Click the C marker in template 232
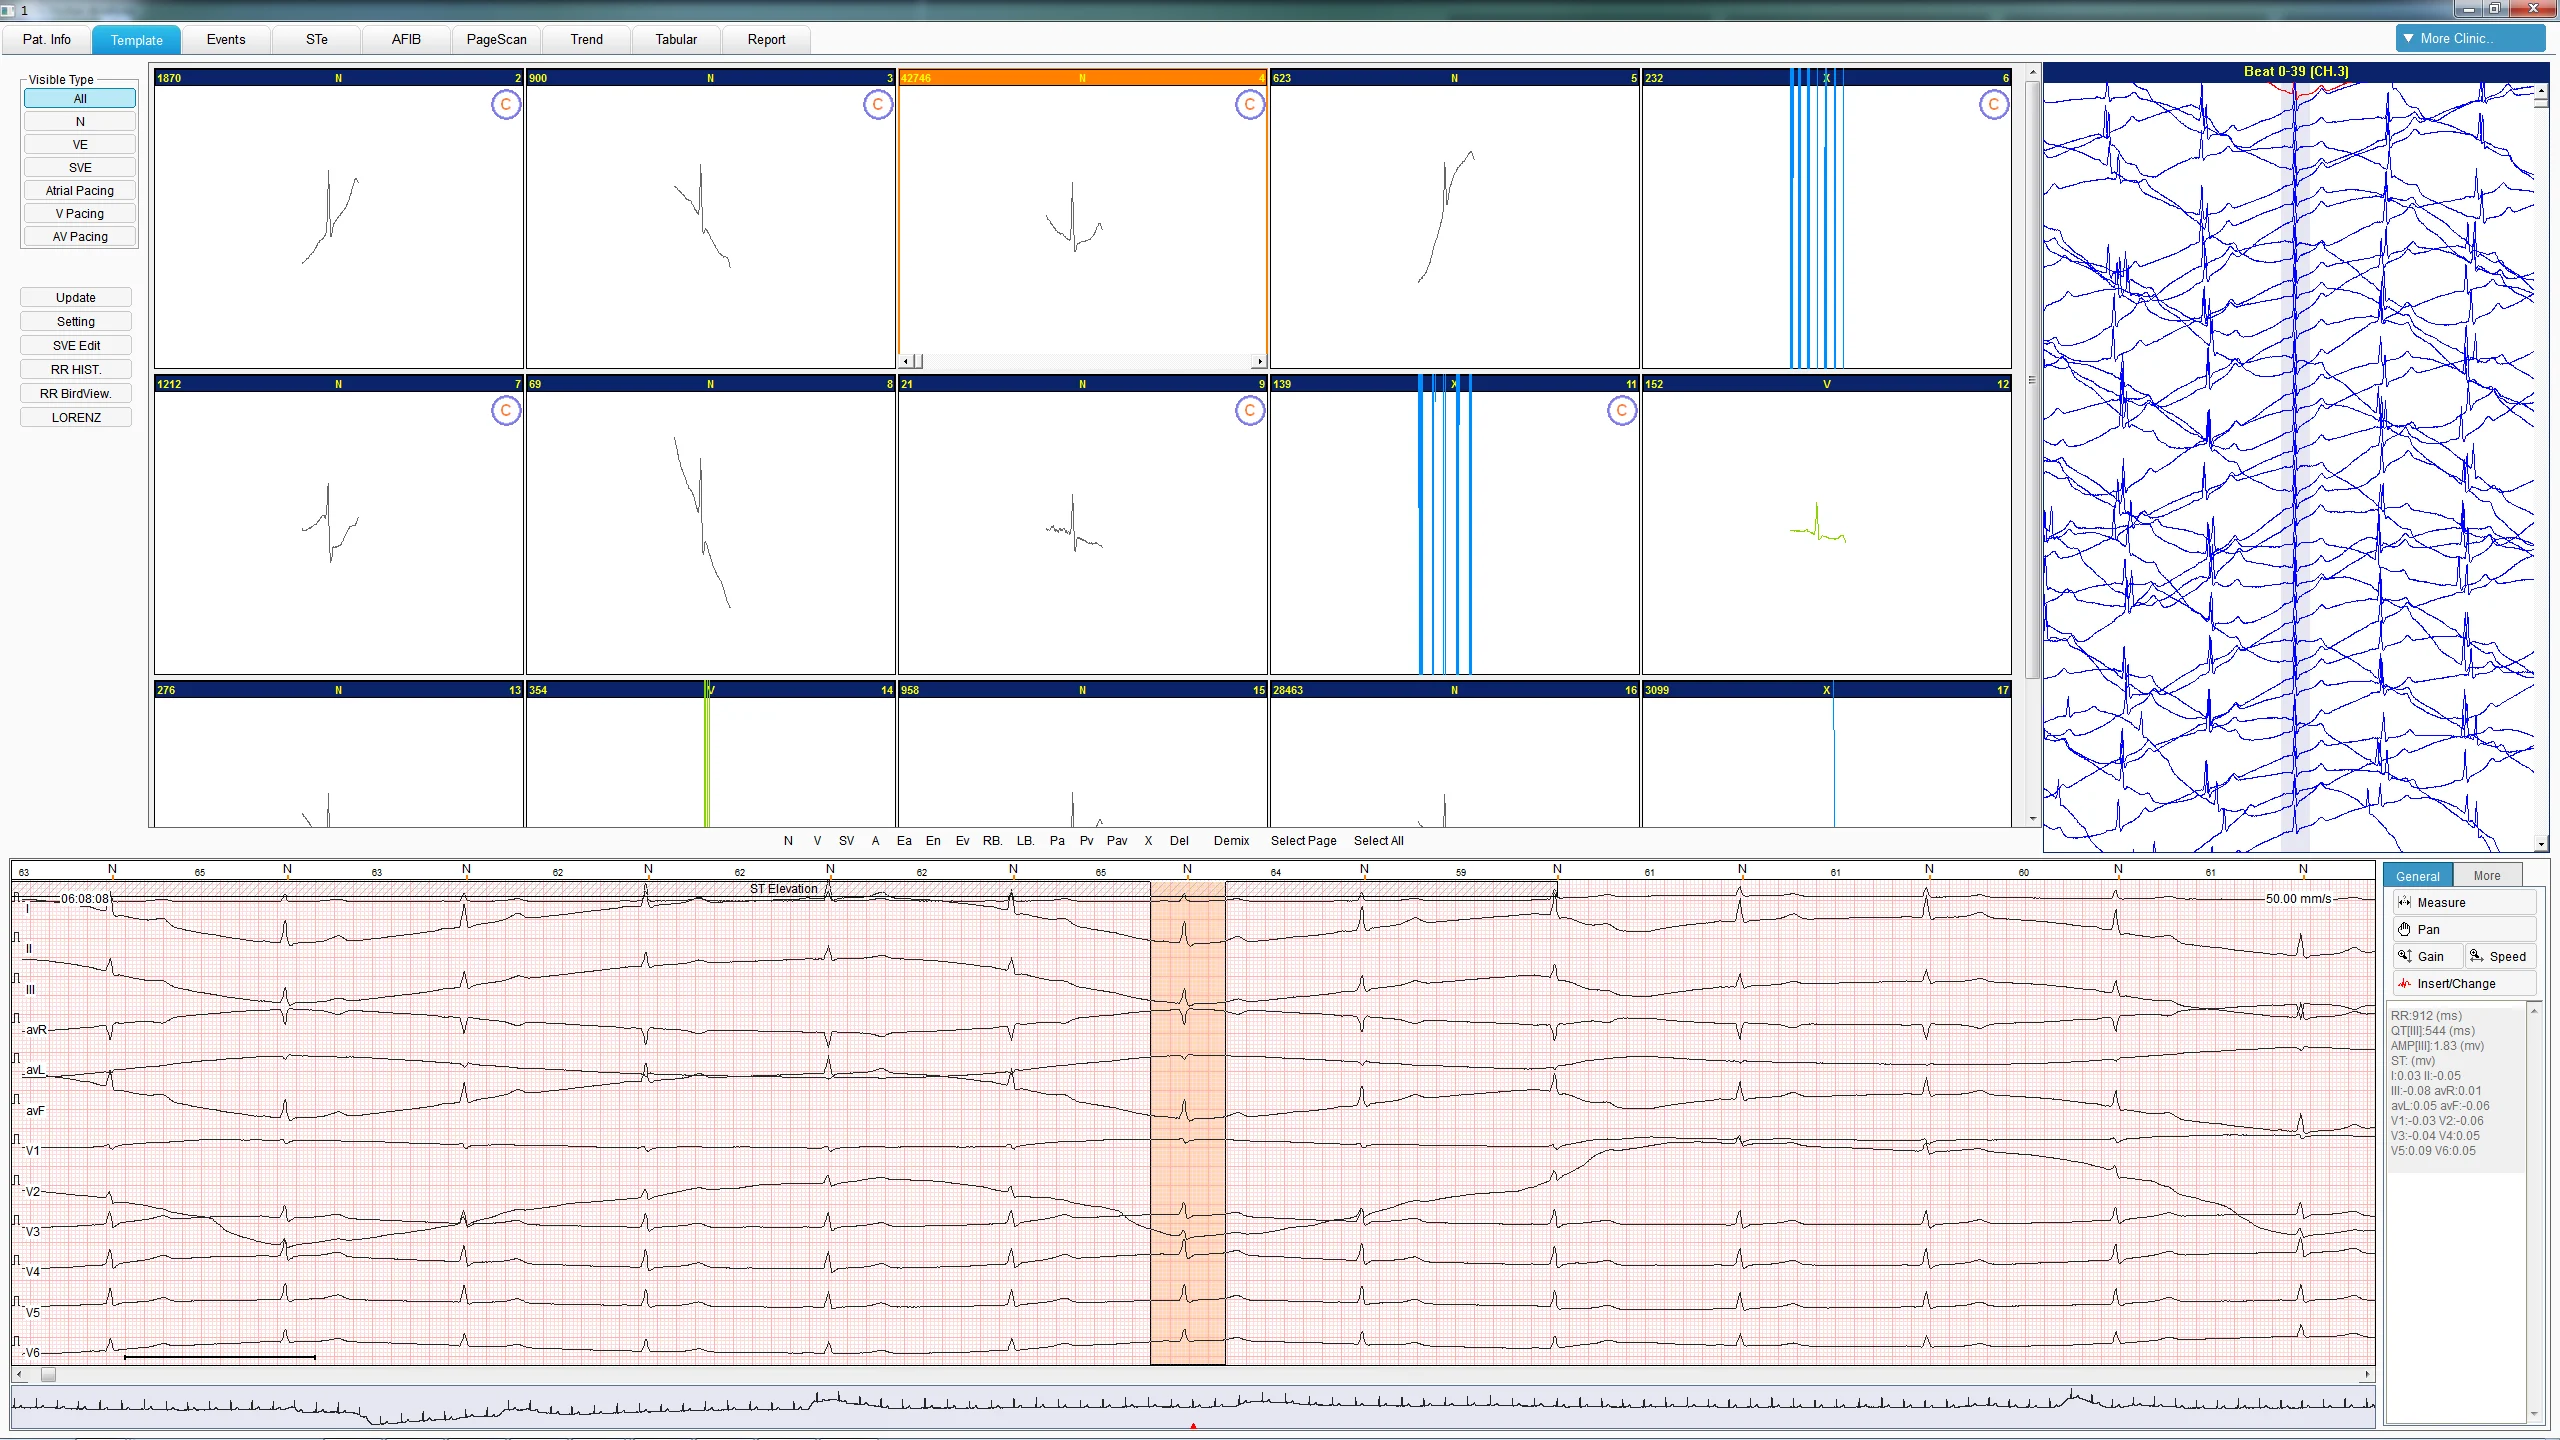Image resolution: width=2560 pixels, height=1440 pixels. (x=1993, y=104)
